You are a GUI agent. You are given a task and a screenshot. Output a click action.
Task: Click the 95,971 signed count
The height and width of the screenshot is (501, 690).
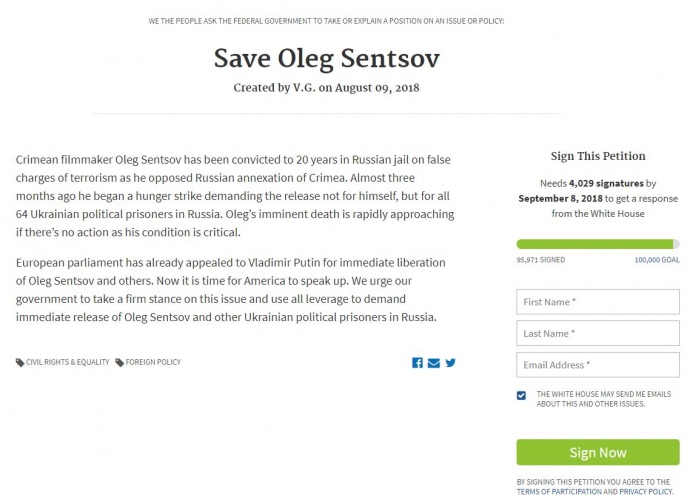point(540,259)
